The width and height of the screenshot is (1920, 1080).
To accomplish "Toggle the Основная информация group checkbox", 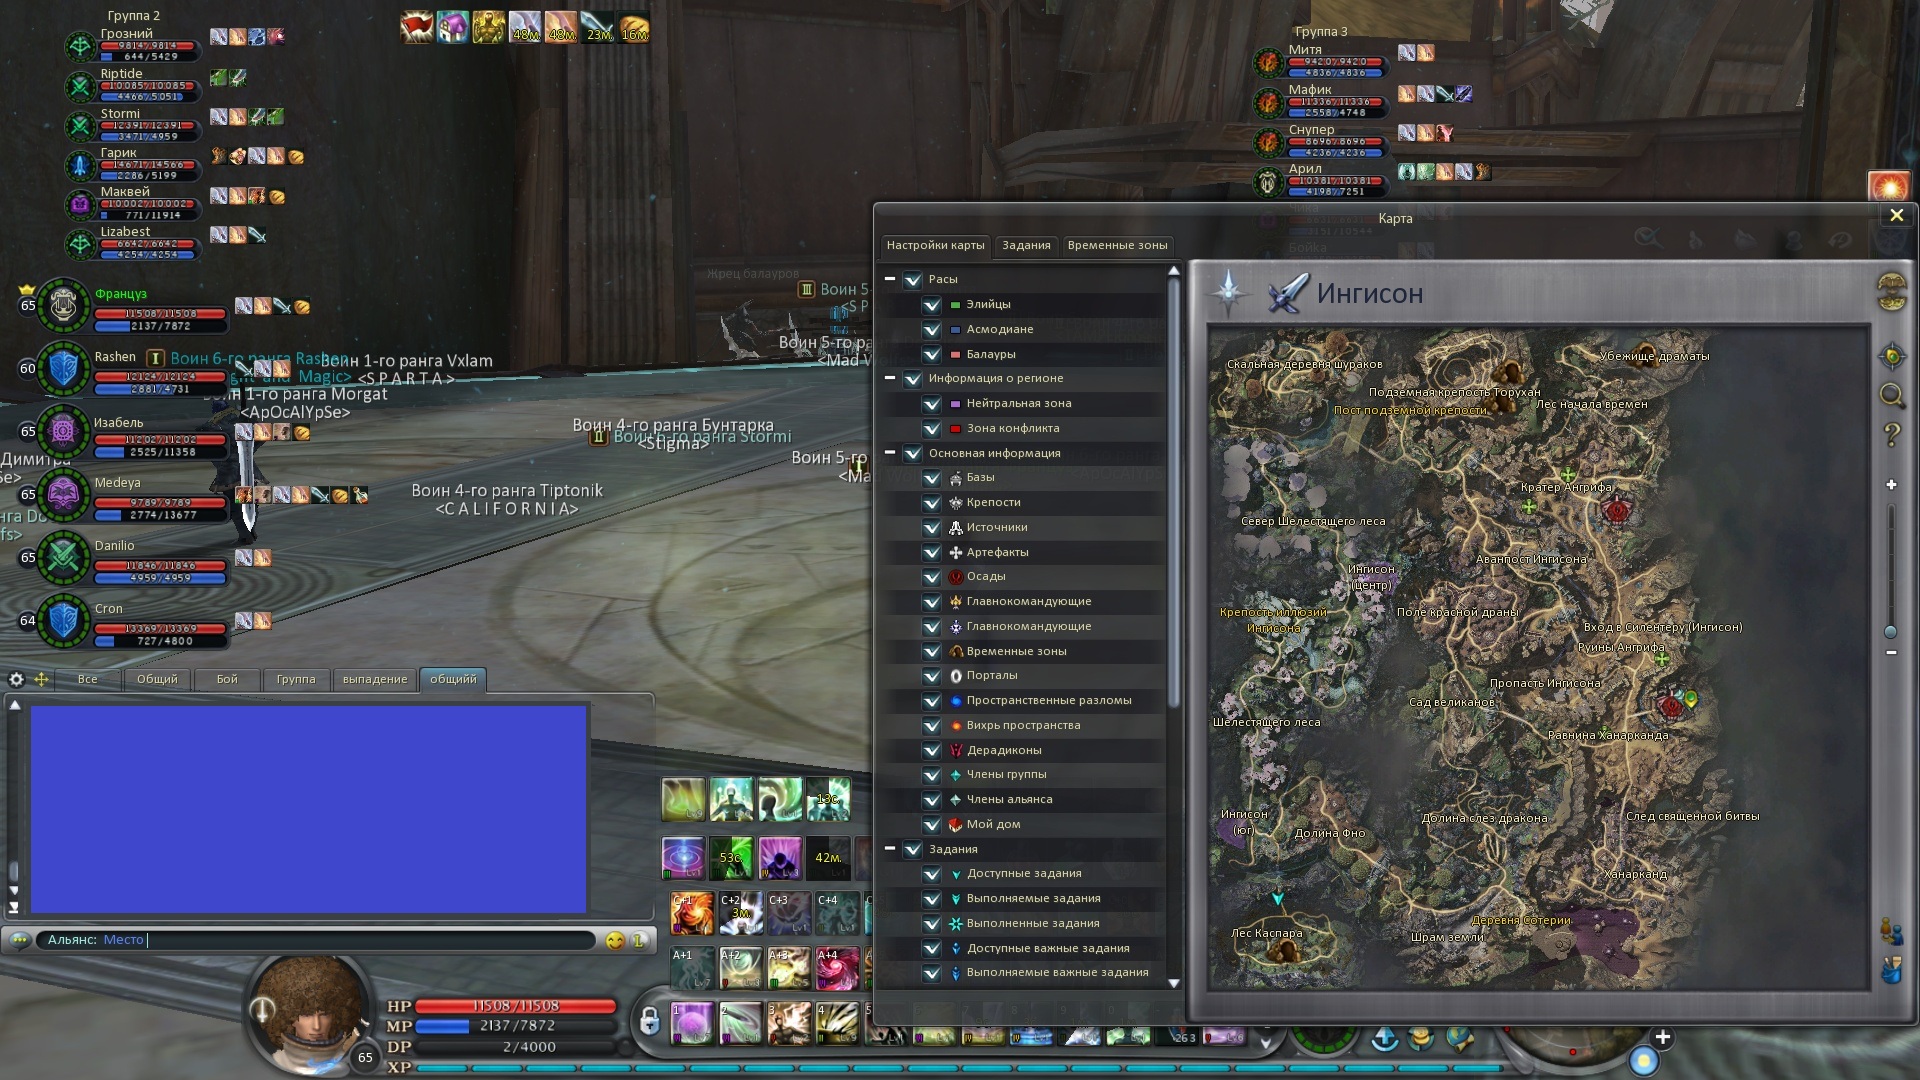I will pyautogui.click(x=912, y=454).
